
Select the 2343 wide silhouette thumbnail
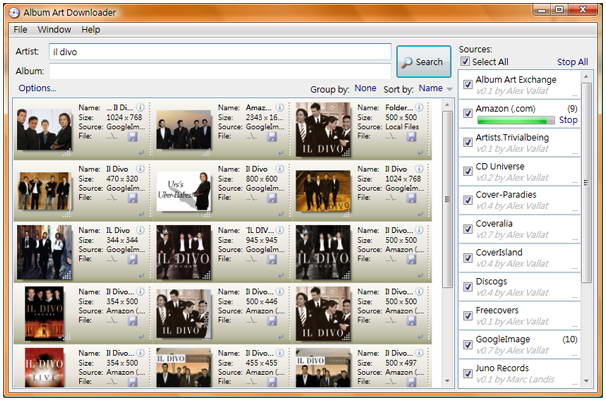(184, 130)
